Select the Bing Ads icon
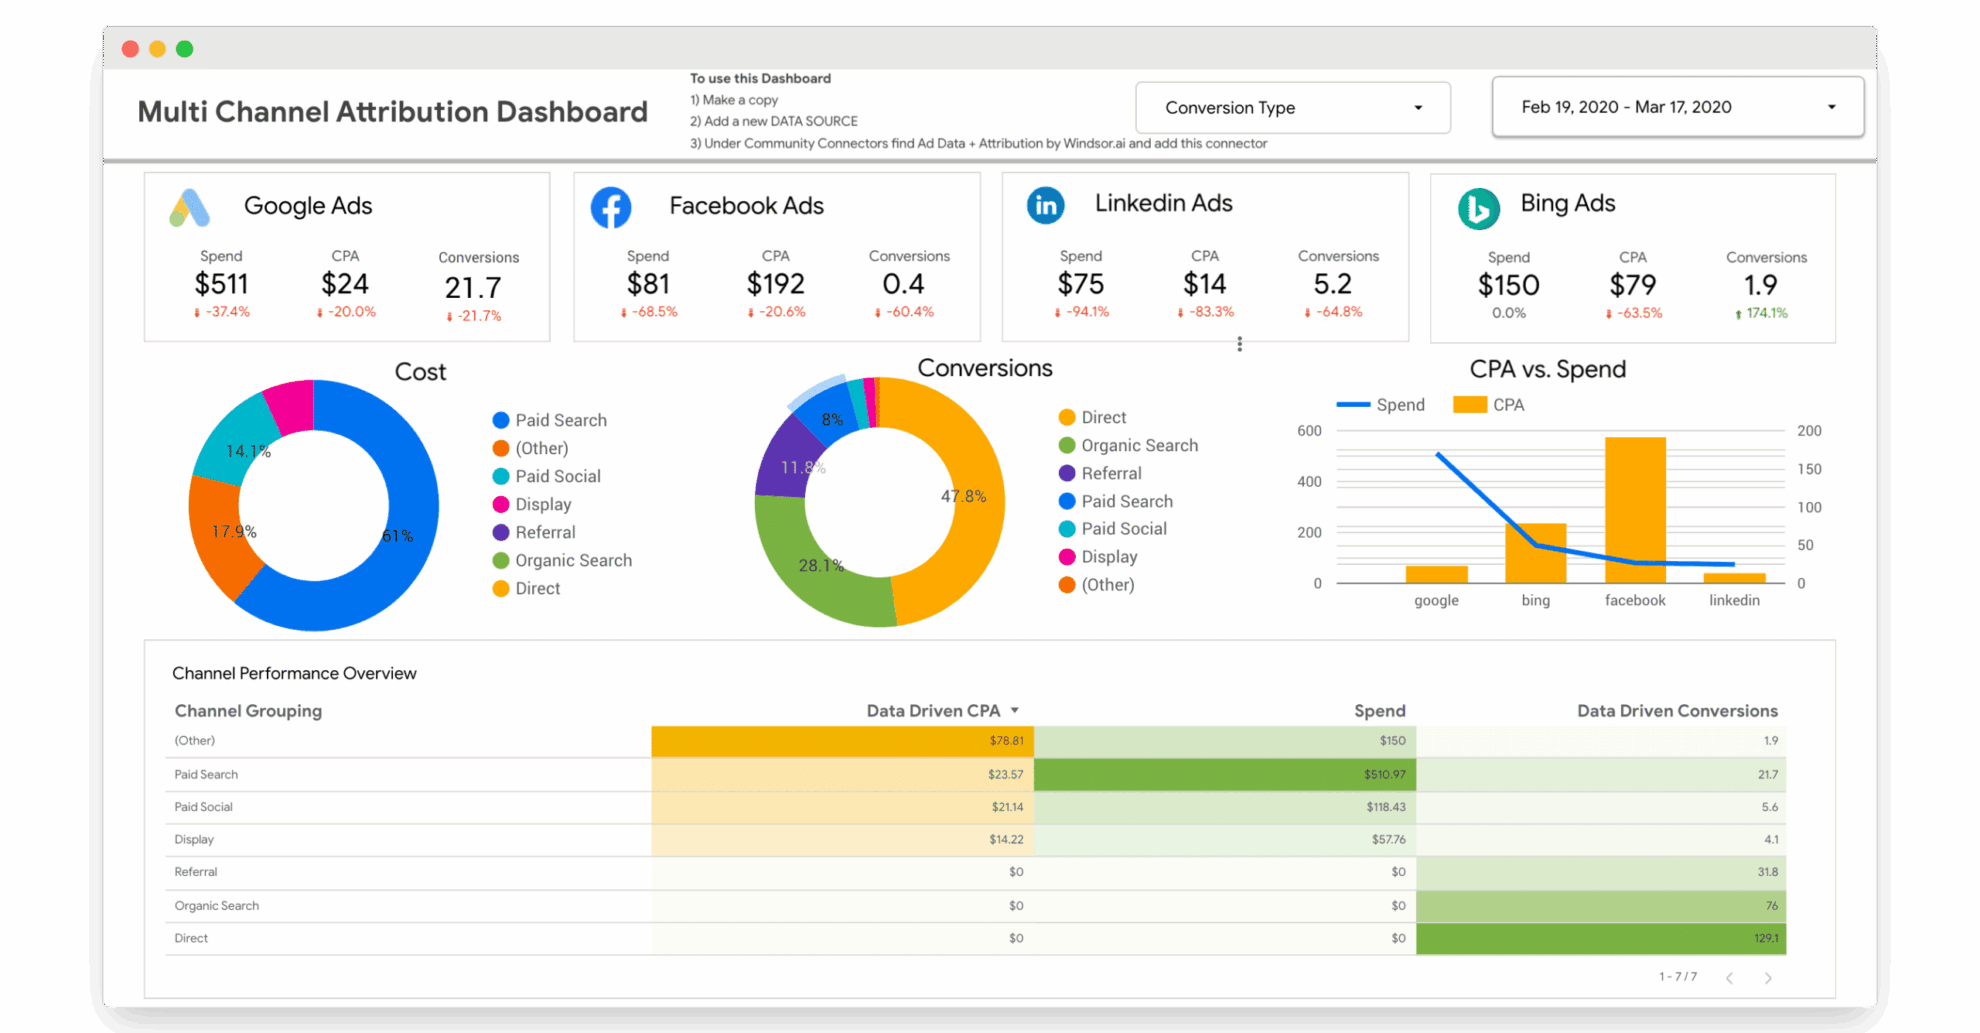 1479,209
